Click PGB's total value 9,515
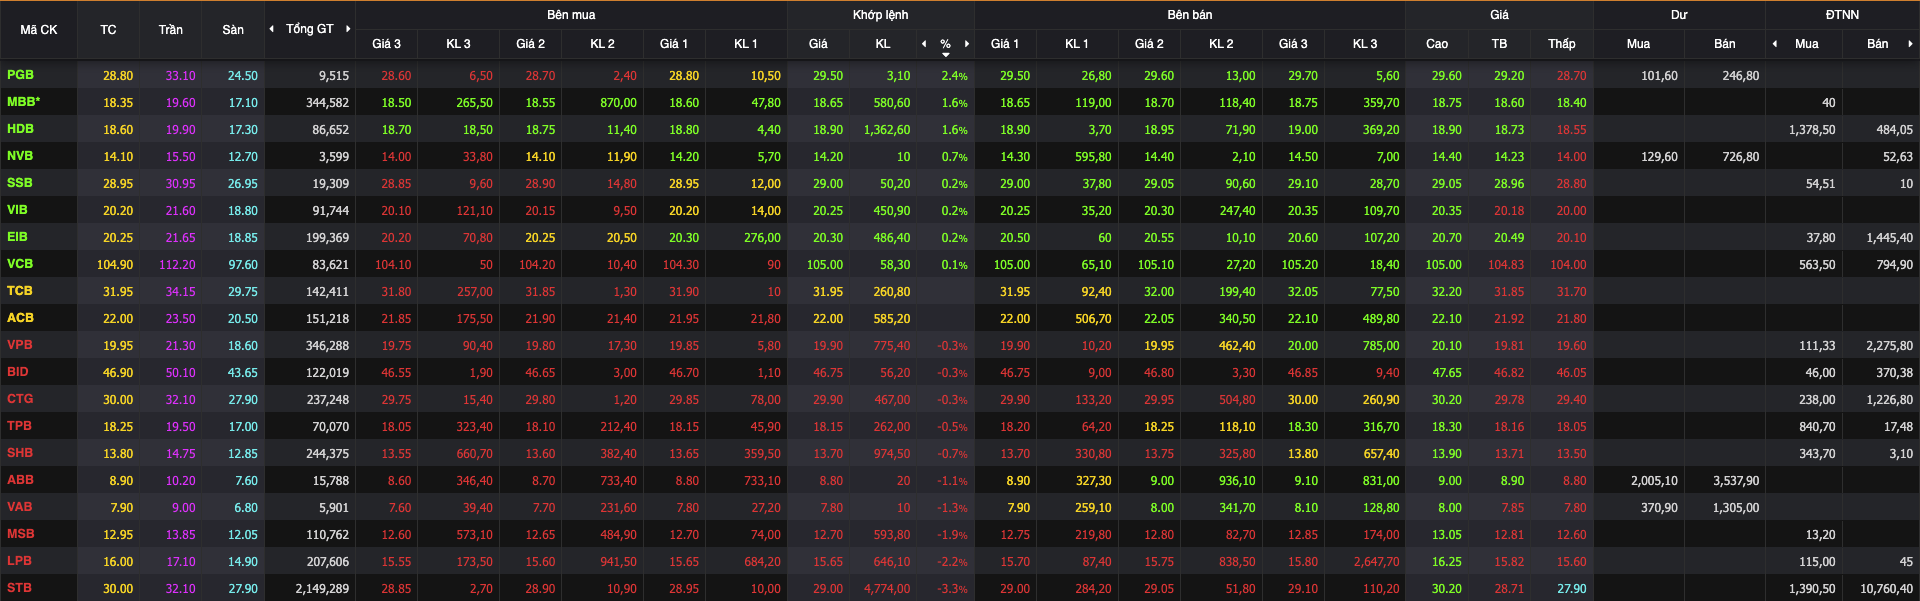The image size is (1920, 601). click(334, 76)
